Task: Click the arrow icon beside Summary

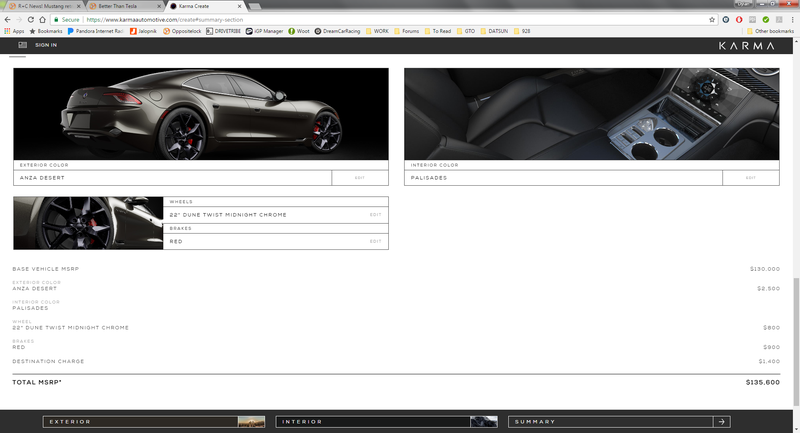Action: point(721,422)
